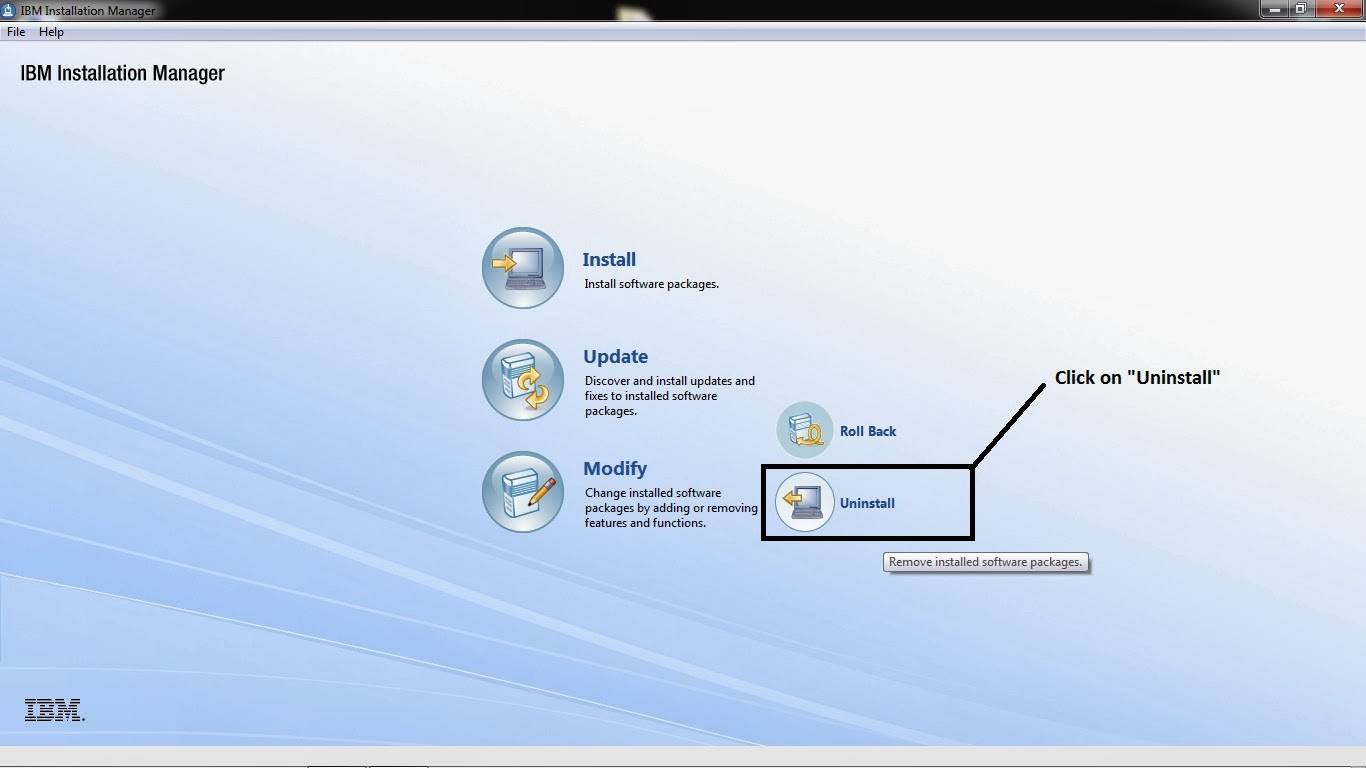Click the Modify link
Viewport: 1366px width, 768px height.
614,468
